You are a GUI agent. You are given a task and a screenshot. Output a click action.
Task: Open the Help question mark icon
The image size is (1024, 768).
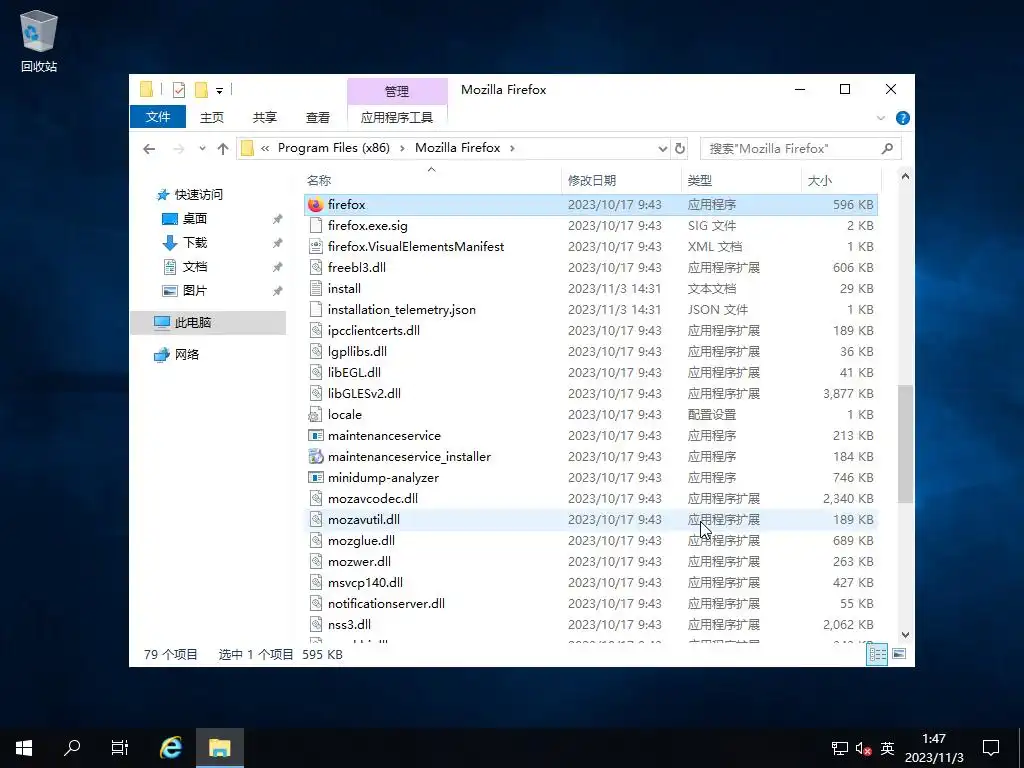[x=903, y=118]
